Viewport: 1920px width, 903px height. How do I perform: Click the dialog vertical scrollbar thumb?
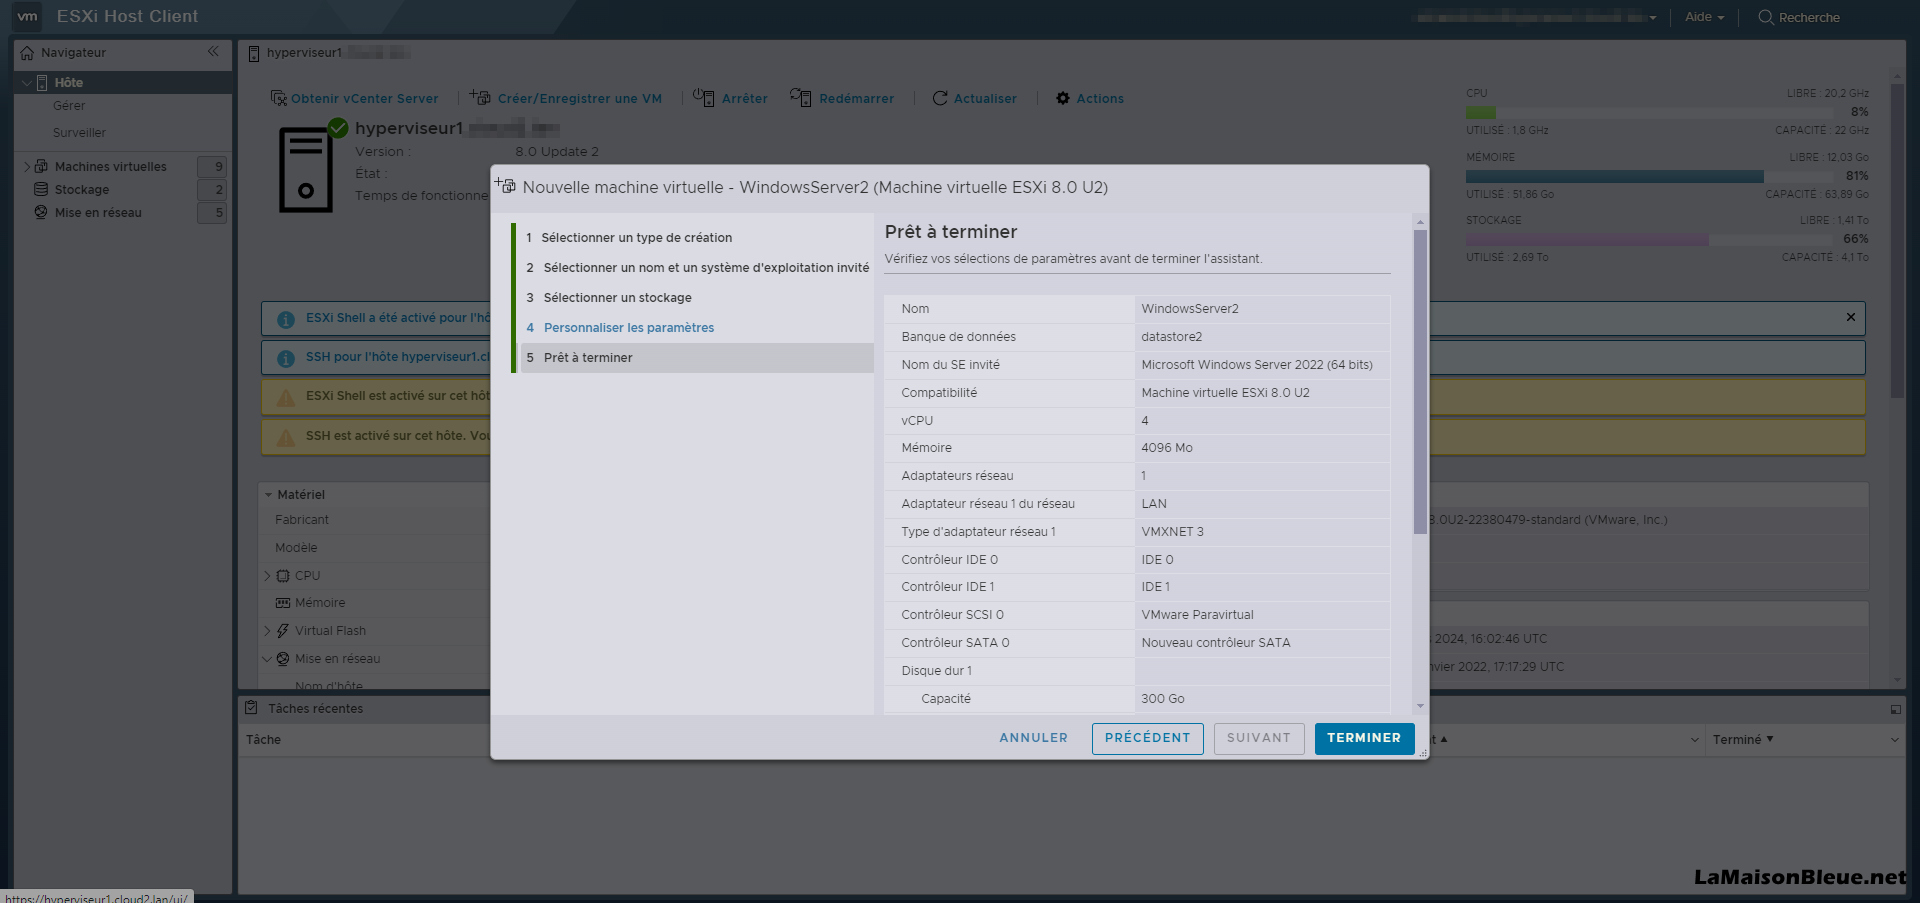pos(1420,381)
